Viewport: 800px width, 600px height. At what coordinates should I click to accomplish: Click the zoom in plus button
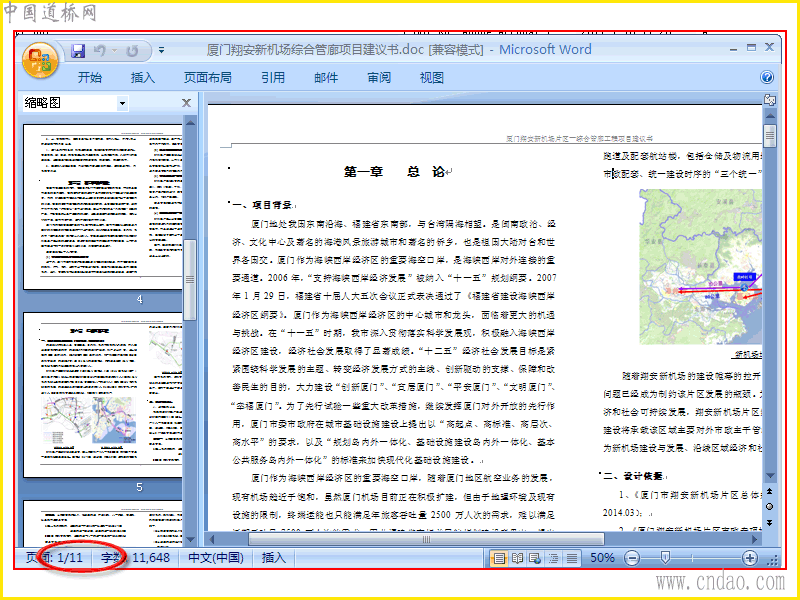tap(749, 558)
